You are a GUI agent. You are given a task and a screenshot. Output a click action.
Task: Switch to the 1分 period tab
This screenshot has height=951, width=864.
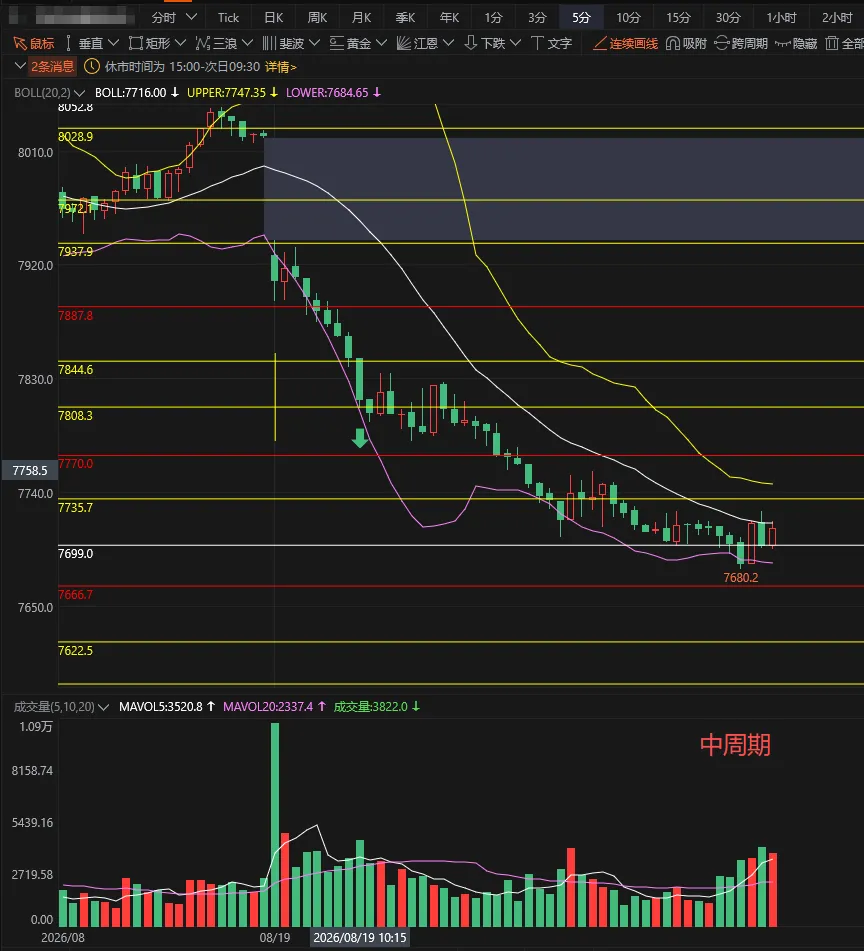[x=493, y=18]
